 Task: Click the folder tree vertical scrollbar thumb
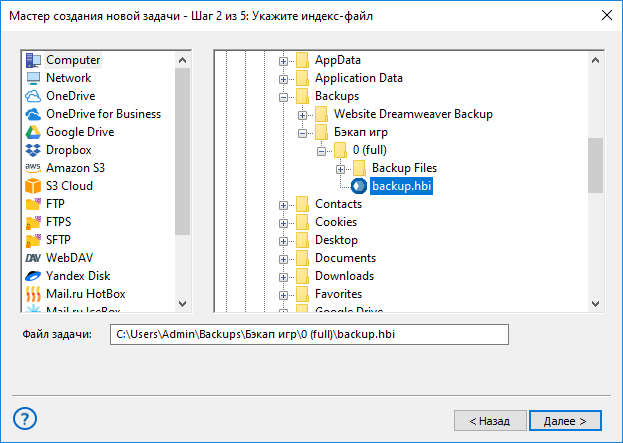[x=595, y=165]
